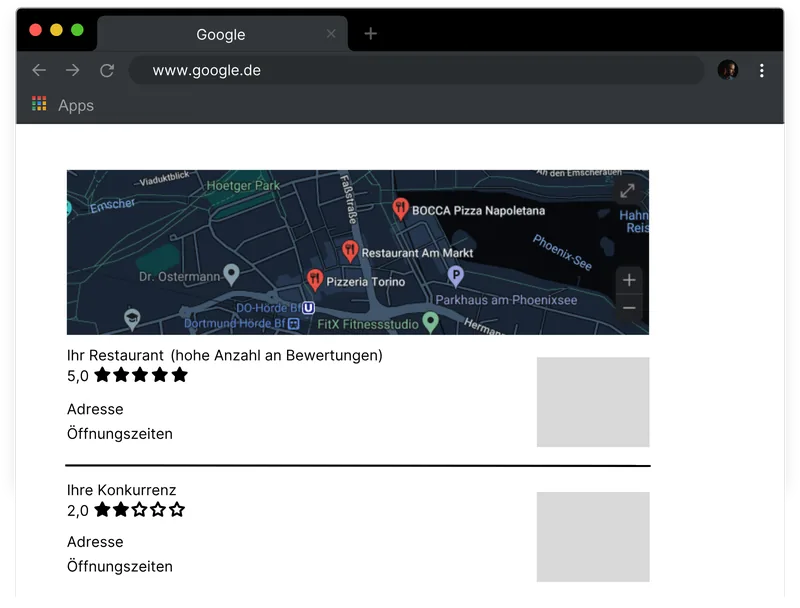Click the BOCCA Pizza Napoletana map label
Screen dimensions: 800x608
coord(479,211)
